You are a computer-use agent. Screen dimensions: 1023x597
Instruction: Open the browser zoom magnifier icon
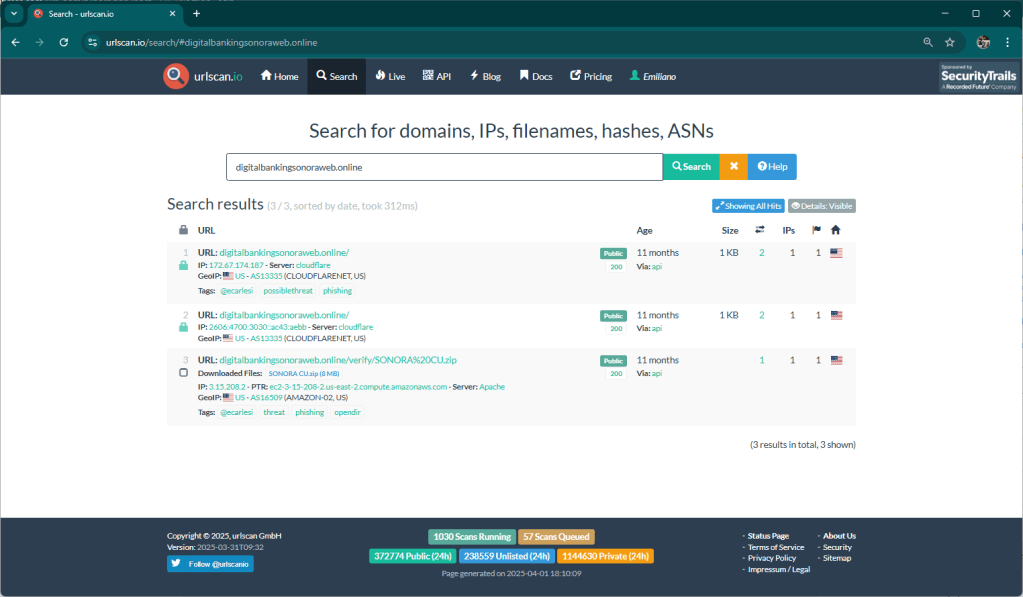(928, 43)
